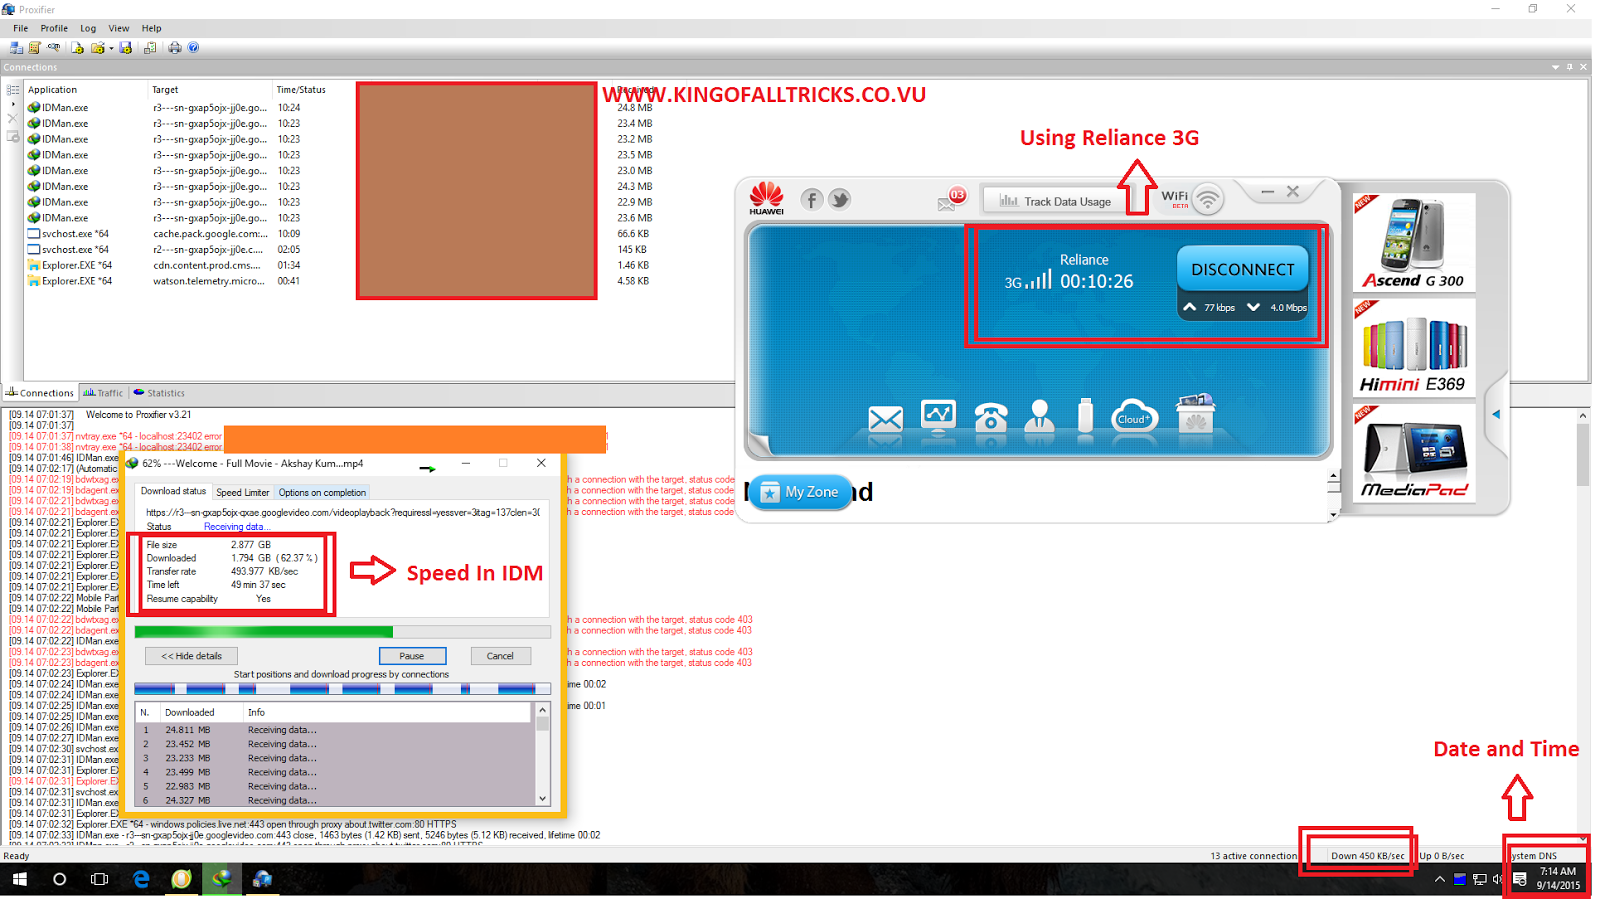The width and height of the screenshot is (1600, 899).
Task: Select the Connections tab at bottom
Action: (40, 393)
